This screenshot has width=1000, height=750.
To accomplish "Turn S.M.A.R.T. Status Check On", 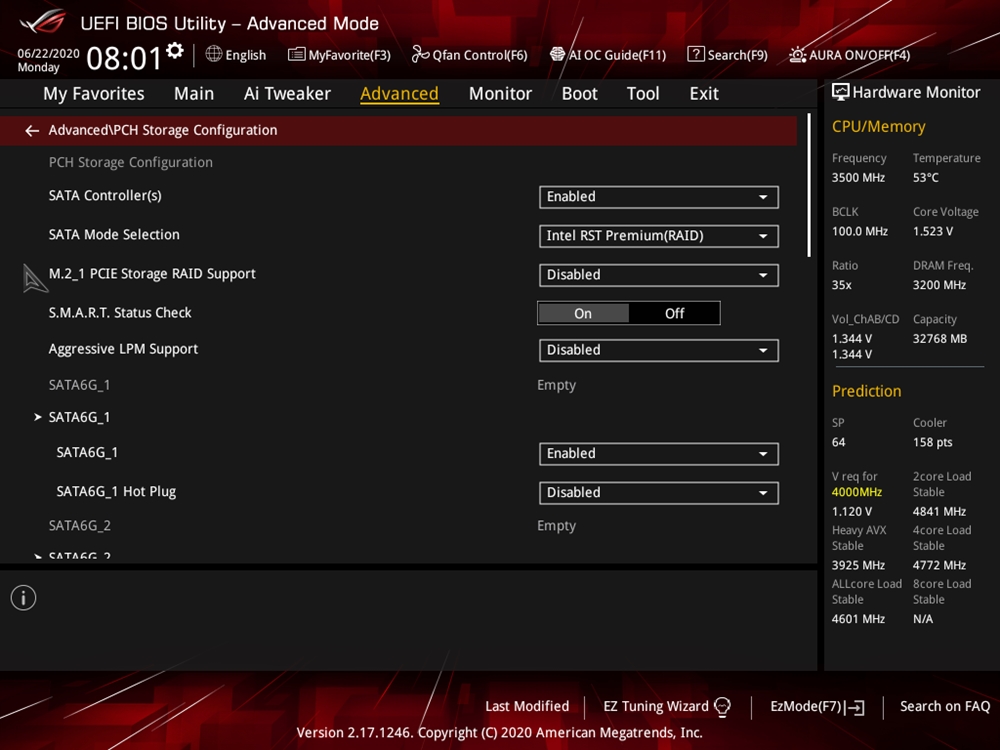I will tap(583, 313).
